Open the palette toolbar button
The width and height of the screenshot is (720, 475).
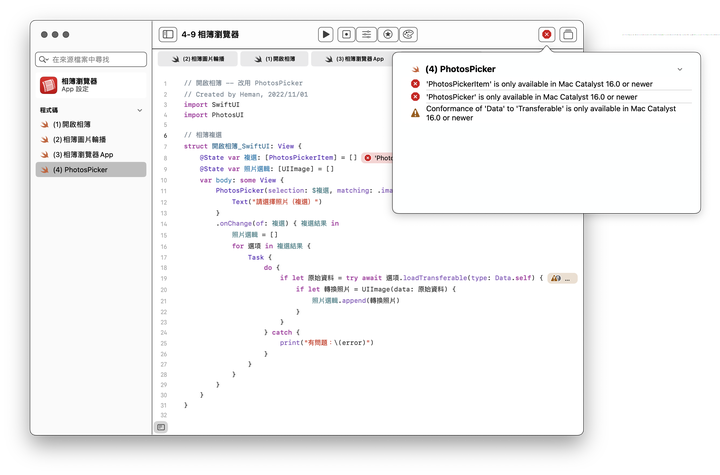[x=408, y=34]
